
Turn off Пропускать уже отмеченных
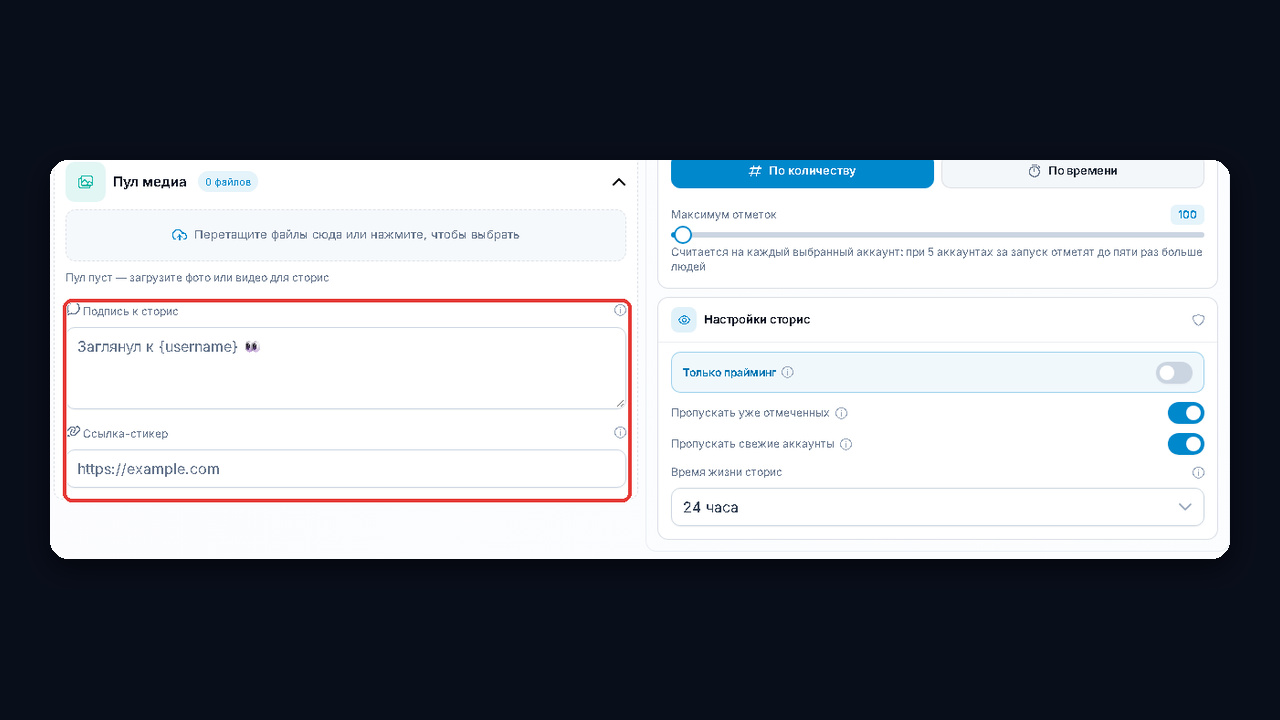coord(1186,413)
